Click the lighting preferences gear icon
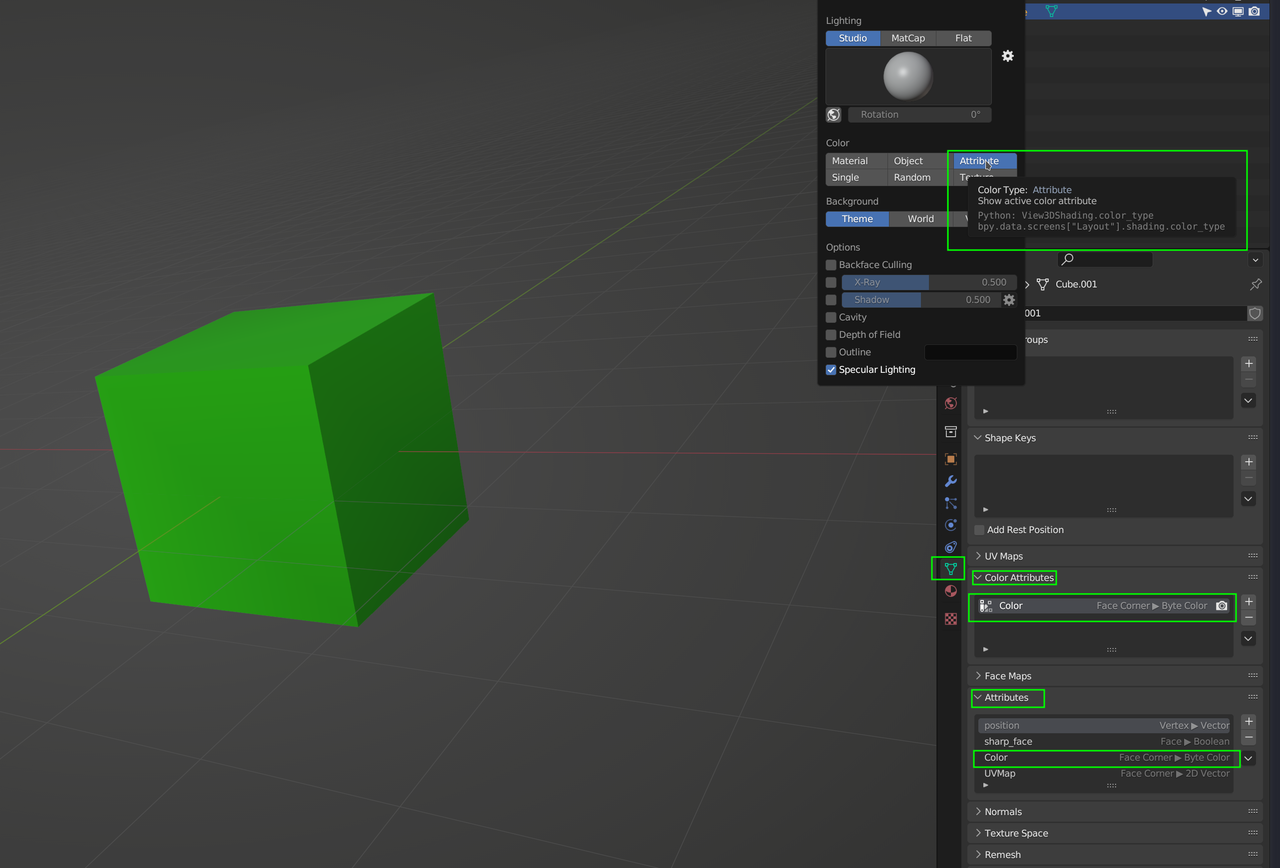Screen dimensions: 1280x868 click(1008, 56)
